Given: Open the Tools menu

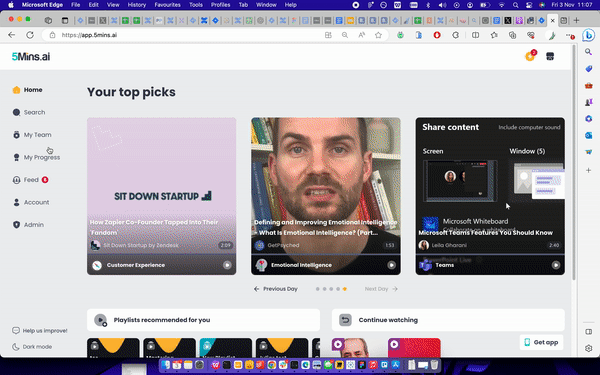Looking at the screenshot, I should coord(196,5).
